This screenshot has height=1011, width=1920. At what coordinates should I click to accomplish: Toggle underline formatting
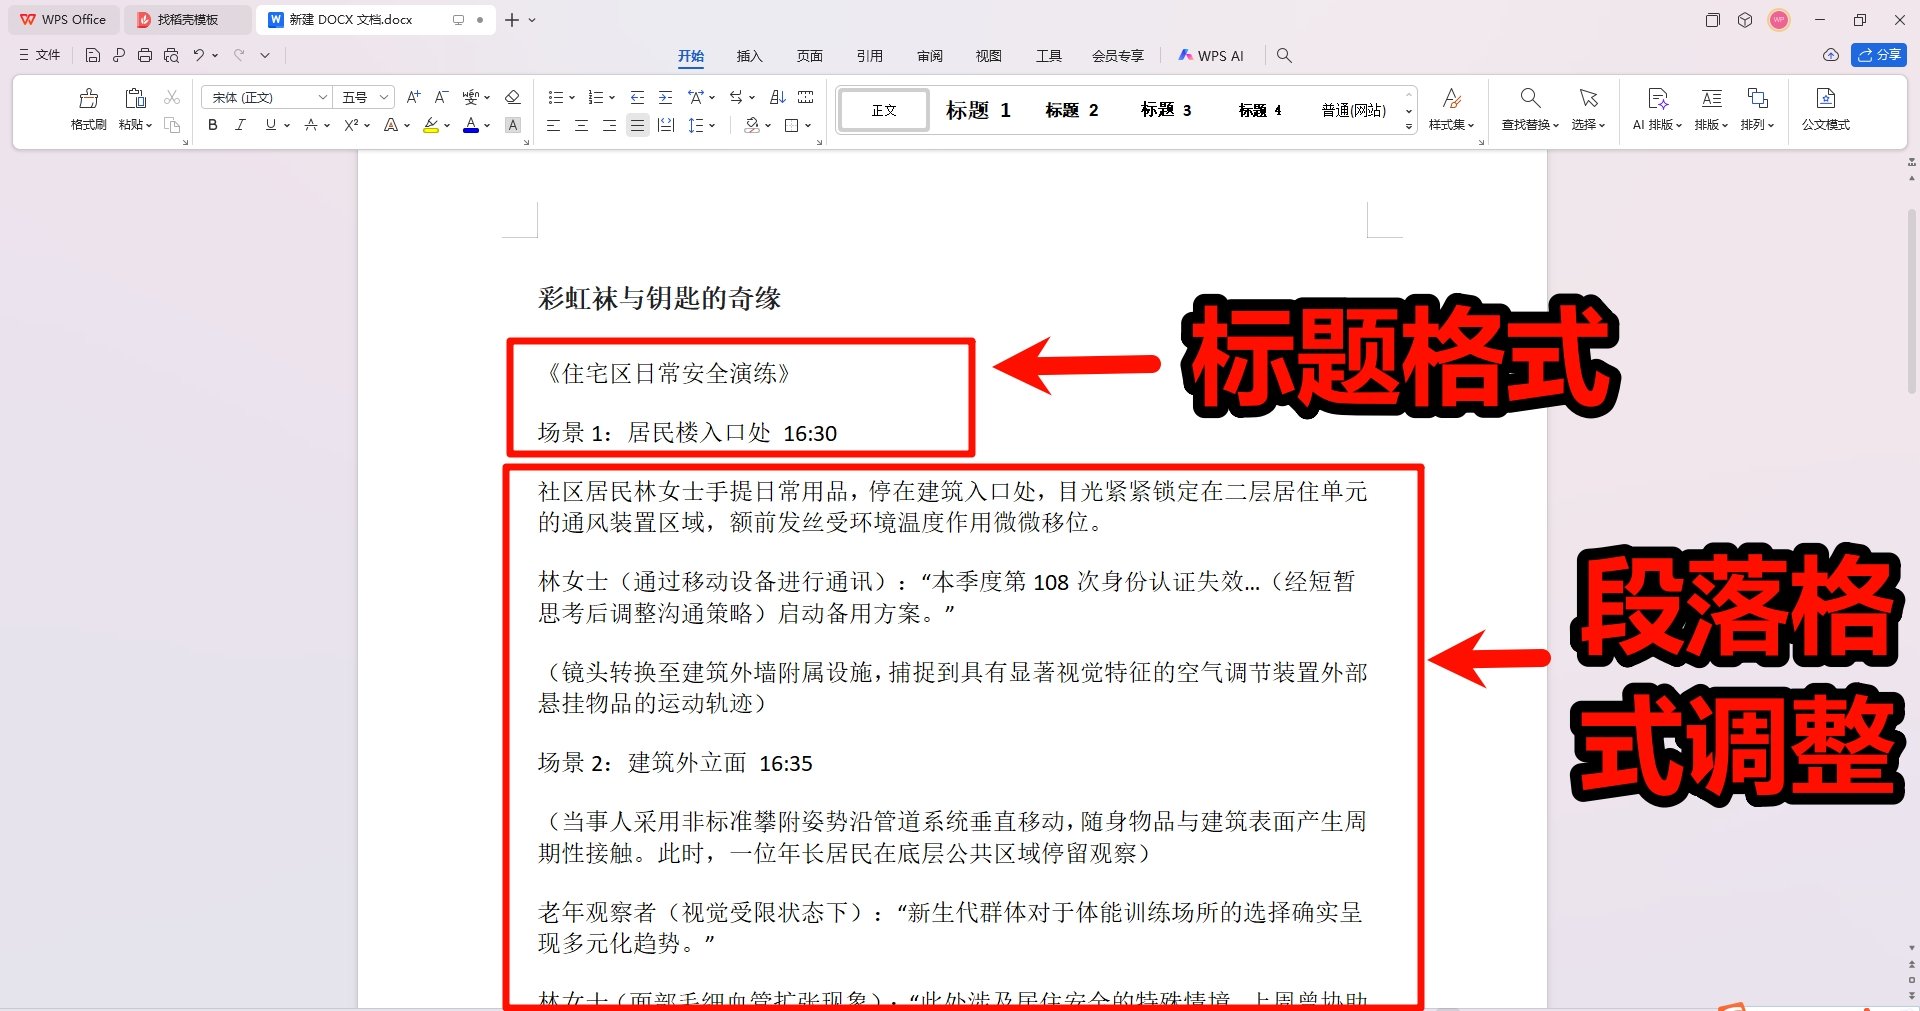pos(268,125)
